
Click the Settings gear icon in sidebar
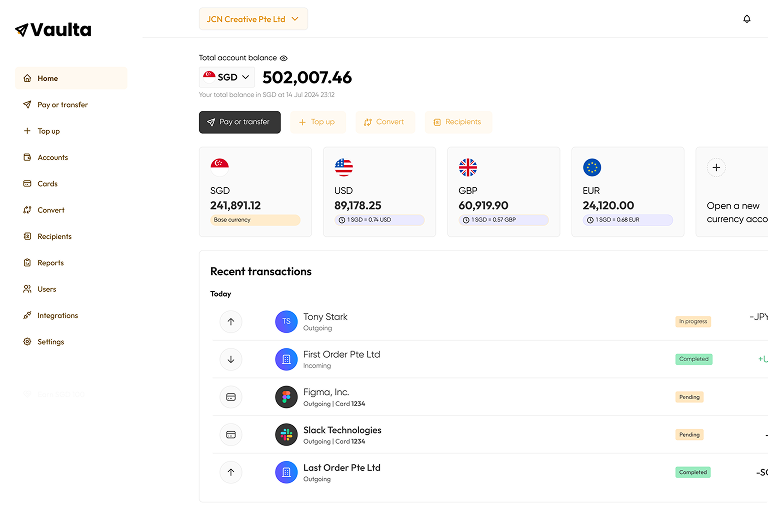27,342
